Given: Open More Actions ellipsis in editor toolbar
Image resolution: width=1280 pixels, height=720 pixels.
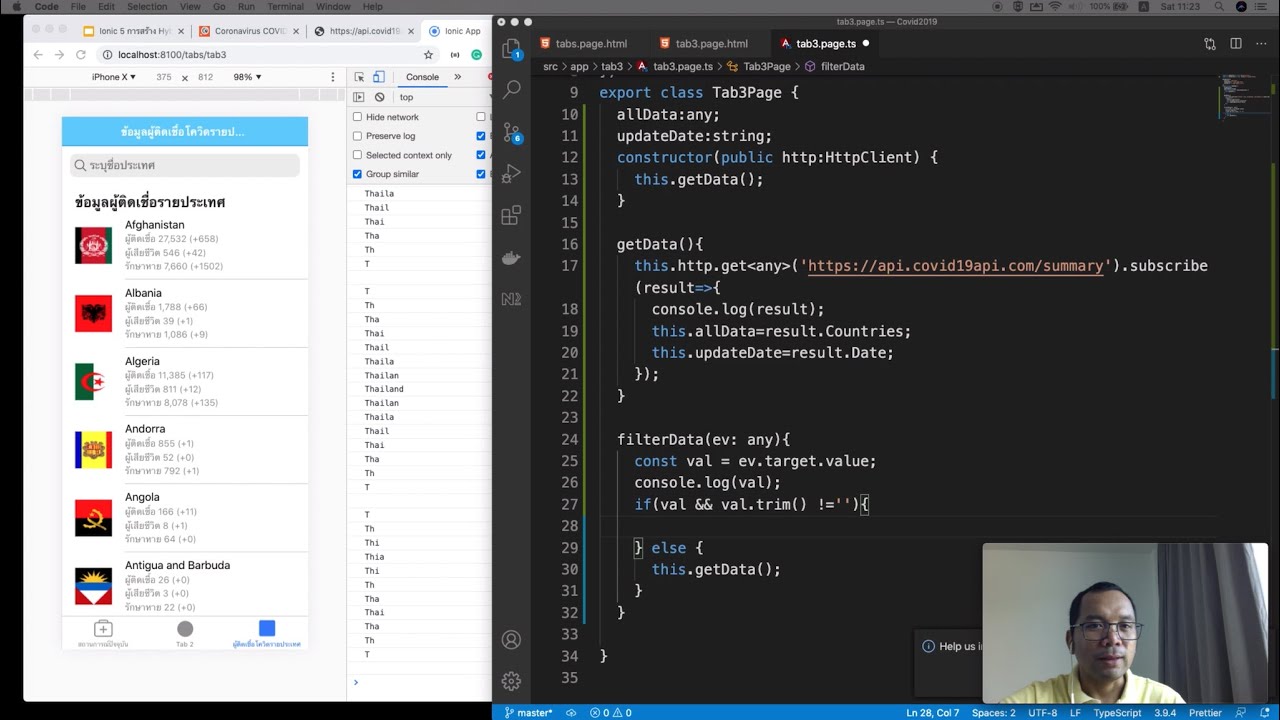Looking at the screenshot, I should [1261, 44].
